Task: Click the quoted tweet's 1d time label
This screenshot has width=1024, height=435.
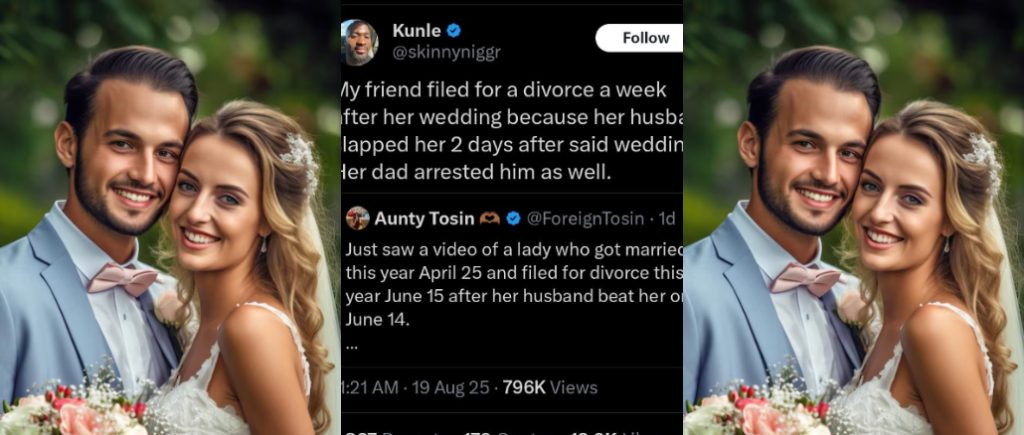Action: [666, 218]
